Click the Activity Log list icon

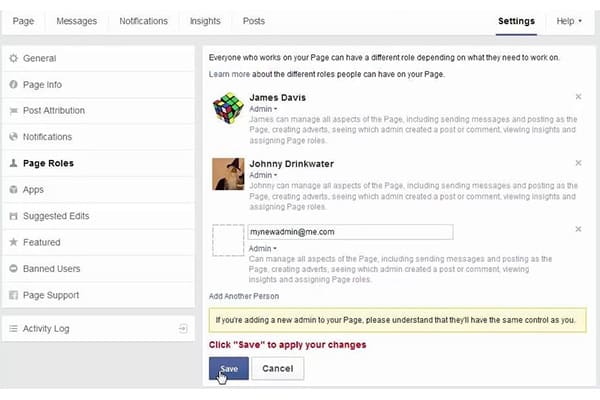coord(13,328)
